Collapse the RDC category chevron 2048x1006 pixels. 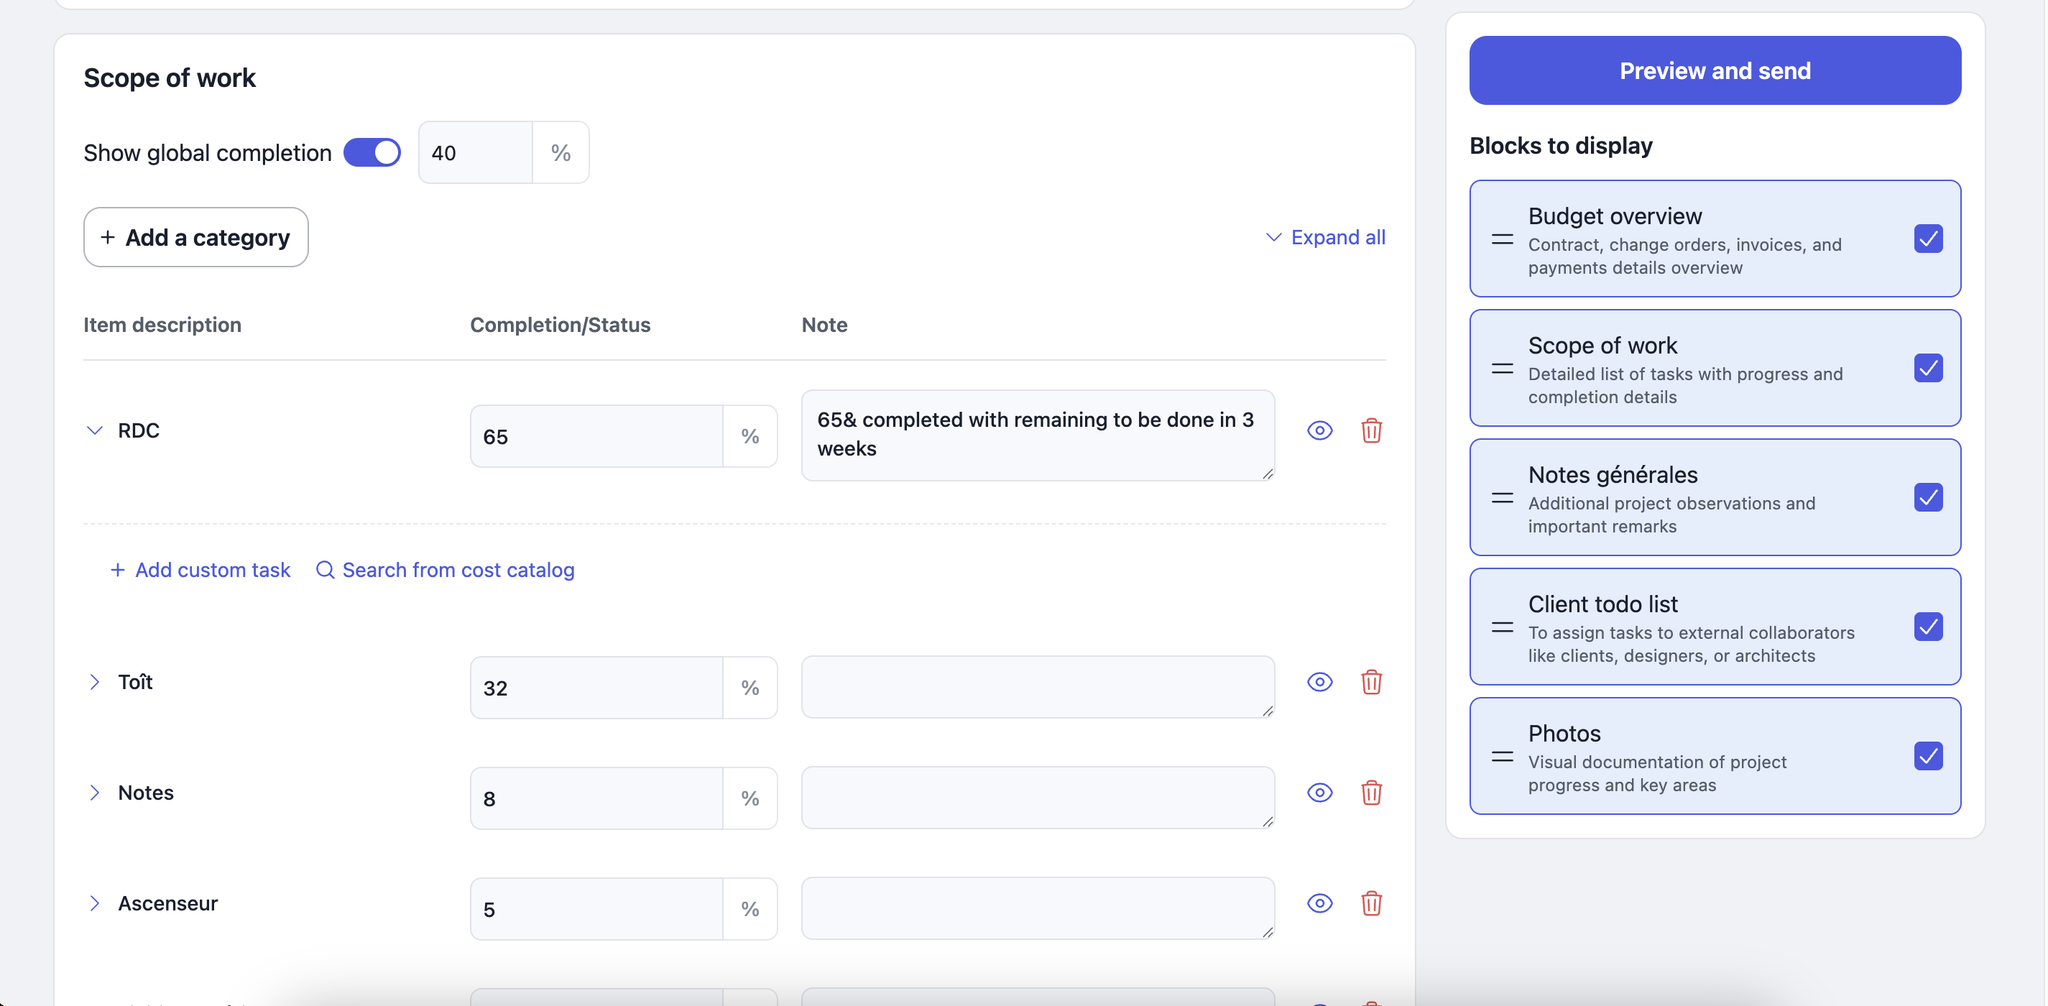95,431
